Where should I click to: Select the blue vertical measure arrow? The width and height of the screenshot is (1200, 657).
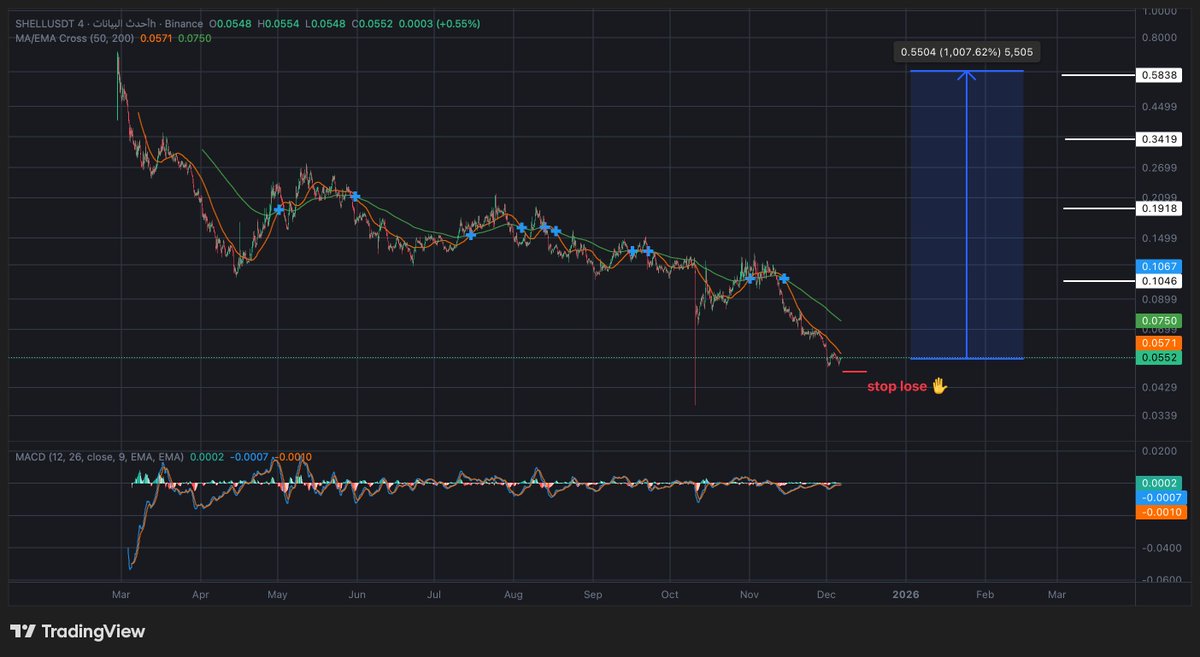point(966,214)
